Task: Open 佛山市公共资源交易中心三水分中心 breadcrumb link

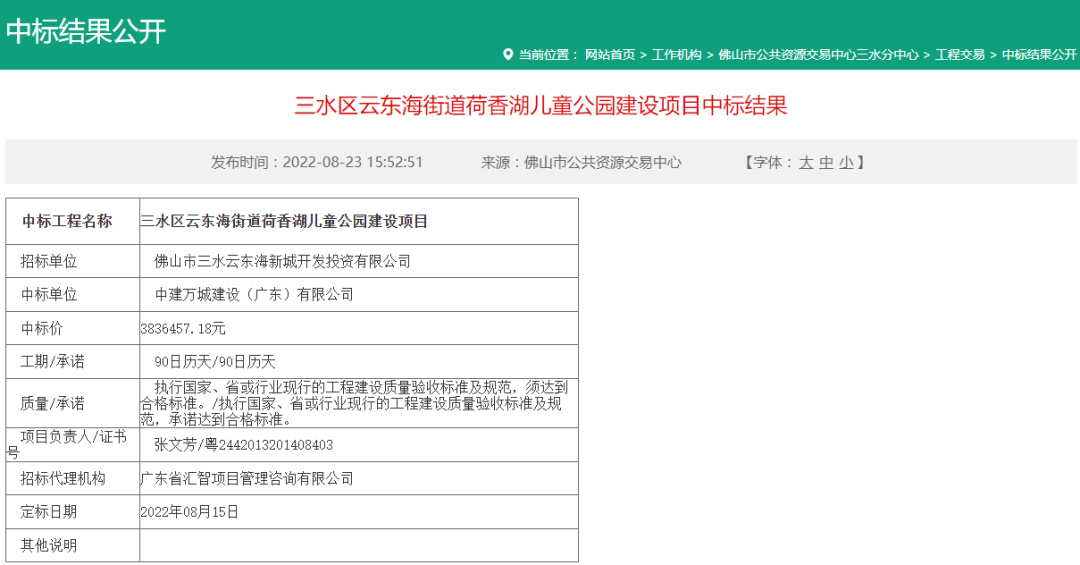Action: click(x=818, y=54)
